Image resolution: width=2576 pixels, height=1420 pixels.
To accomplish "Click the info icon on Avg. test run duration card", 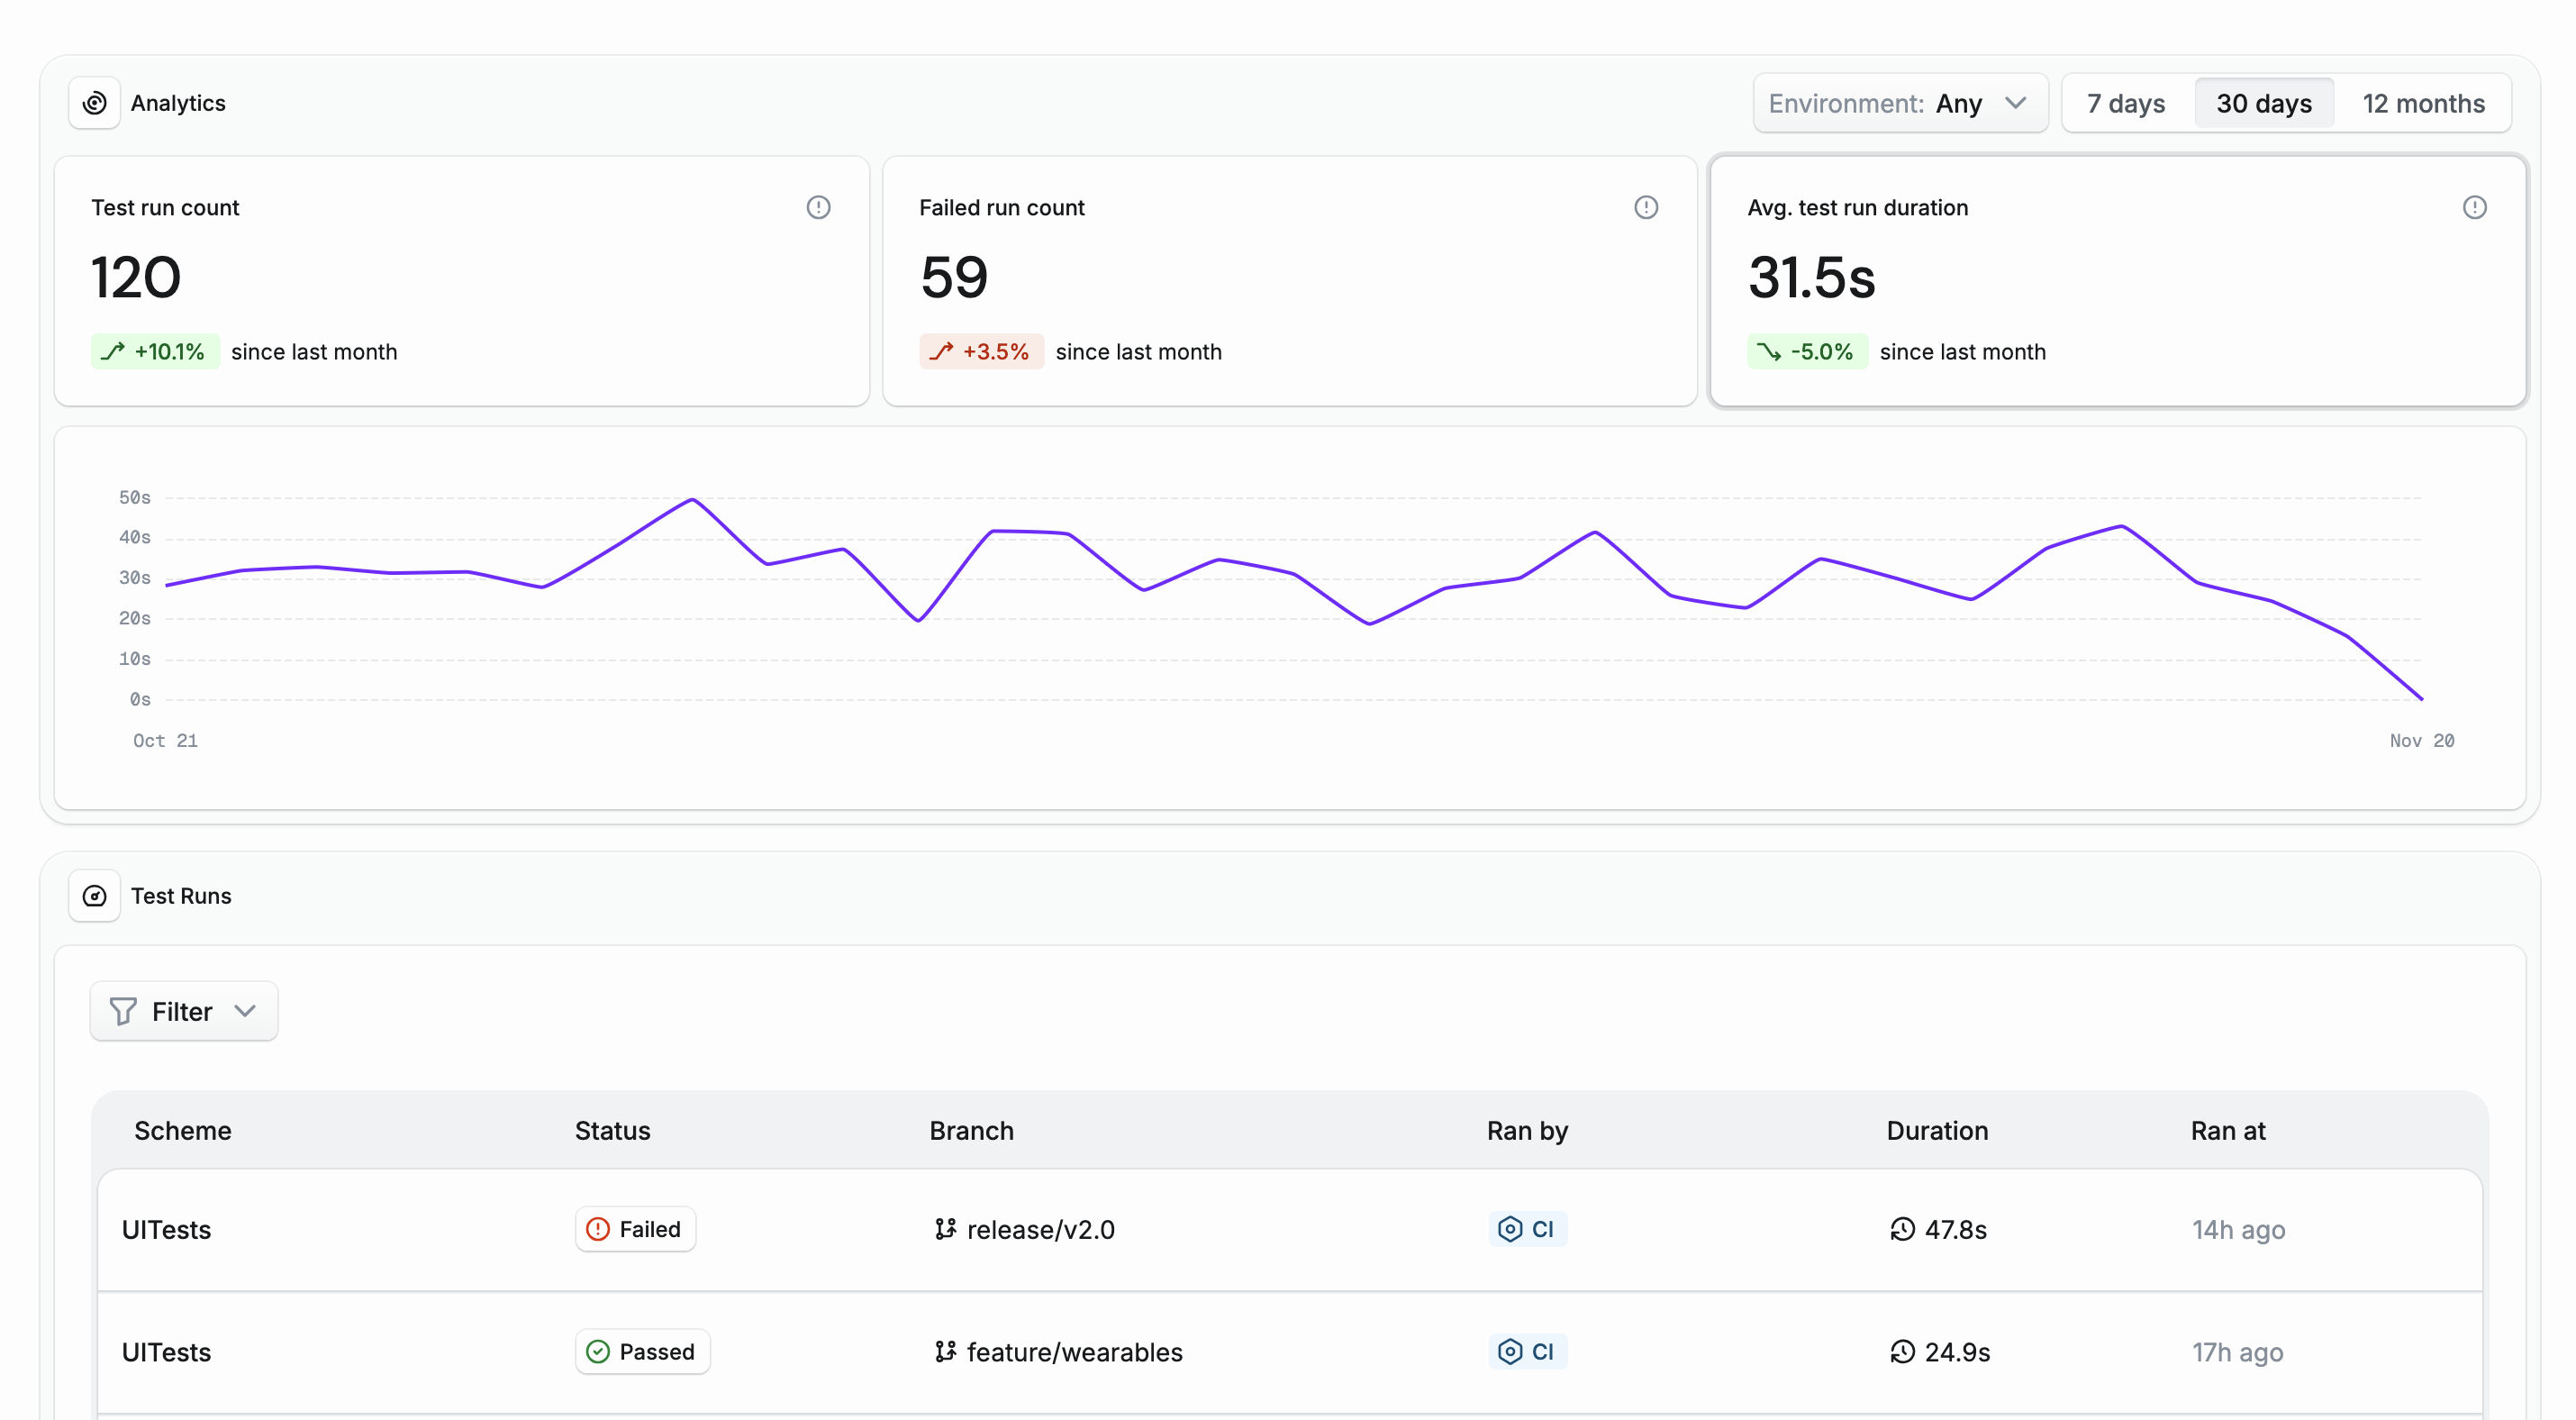I will [x=2474, y=207].
